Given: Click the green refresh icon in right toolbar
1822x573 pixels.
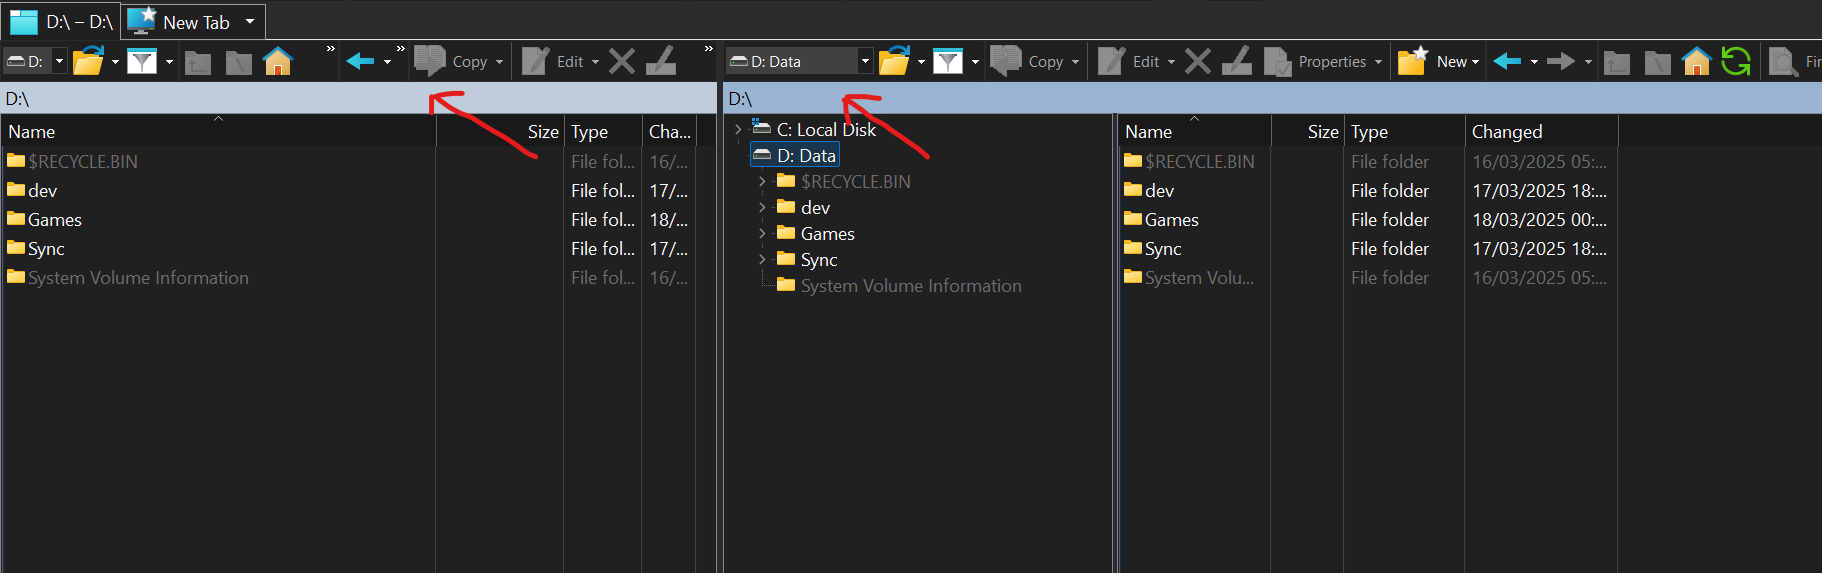Looking at the screenshot, I should [1735, 62].
